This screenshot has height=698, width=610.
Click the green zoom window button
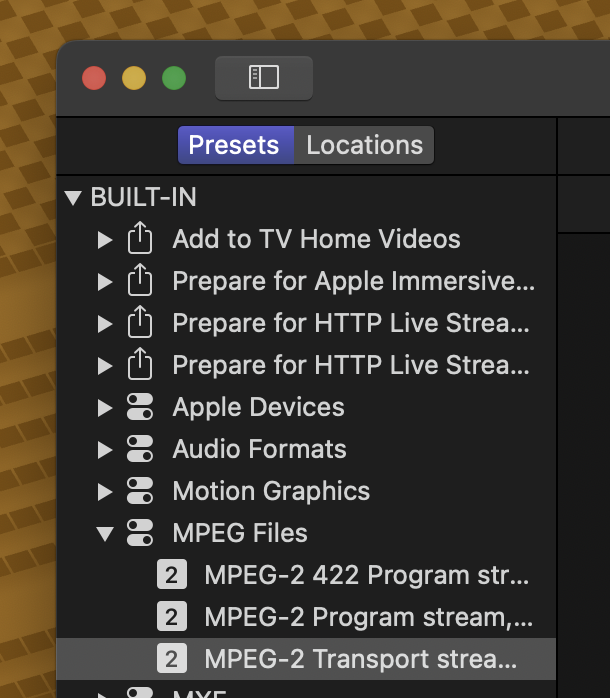click(174, 78)
